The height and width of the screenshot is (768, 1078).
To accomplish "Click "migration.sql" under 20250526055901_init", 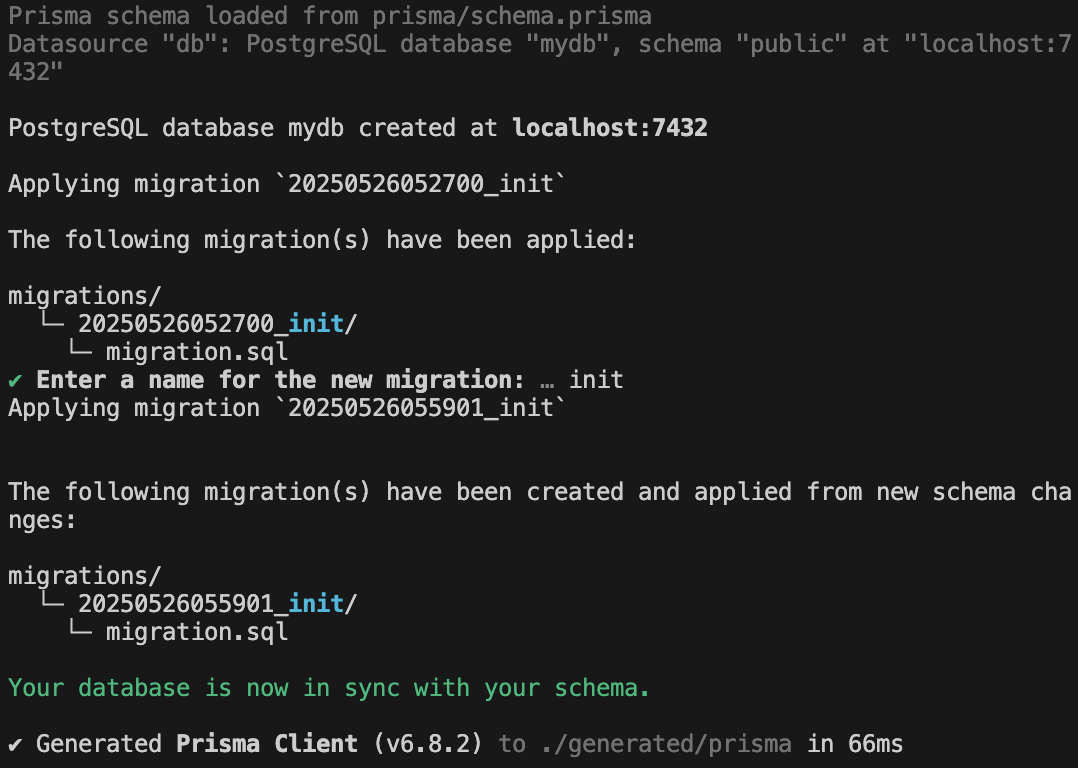I will pyautogui.click(x=197, y=632).
